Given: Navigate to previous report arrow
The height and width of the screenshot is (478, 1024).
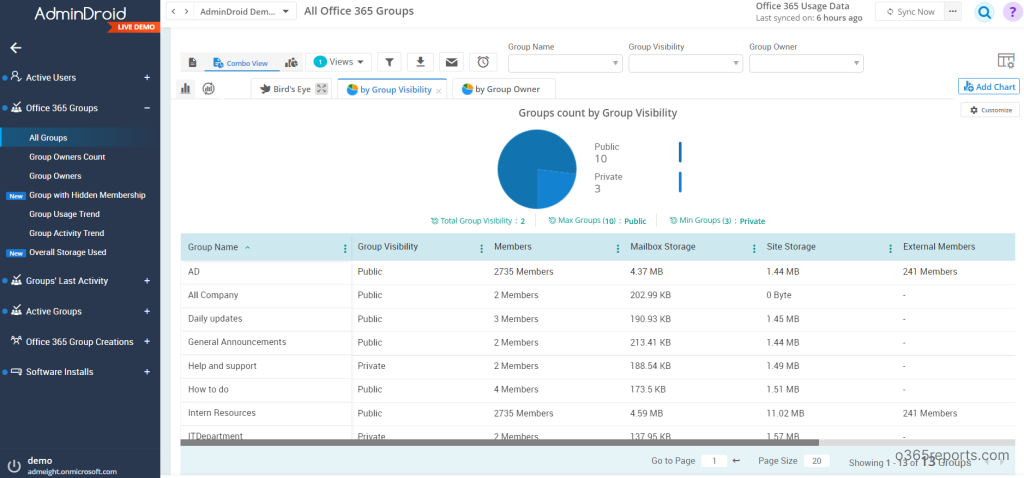Looking at the screenshot, I should click(x=174, y=11).
